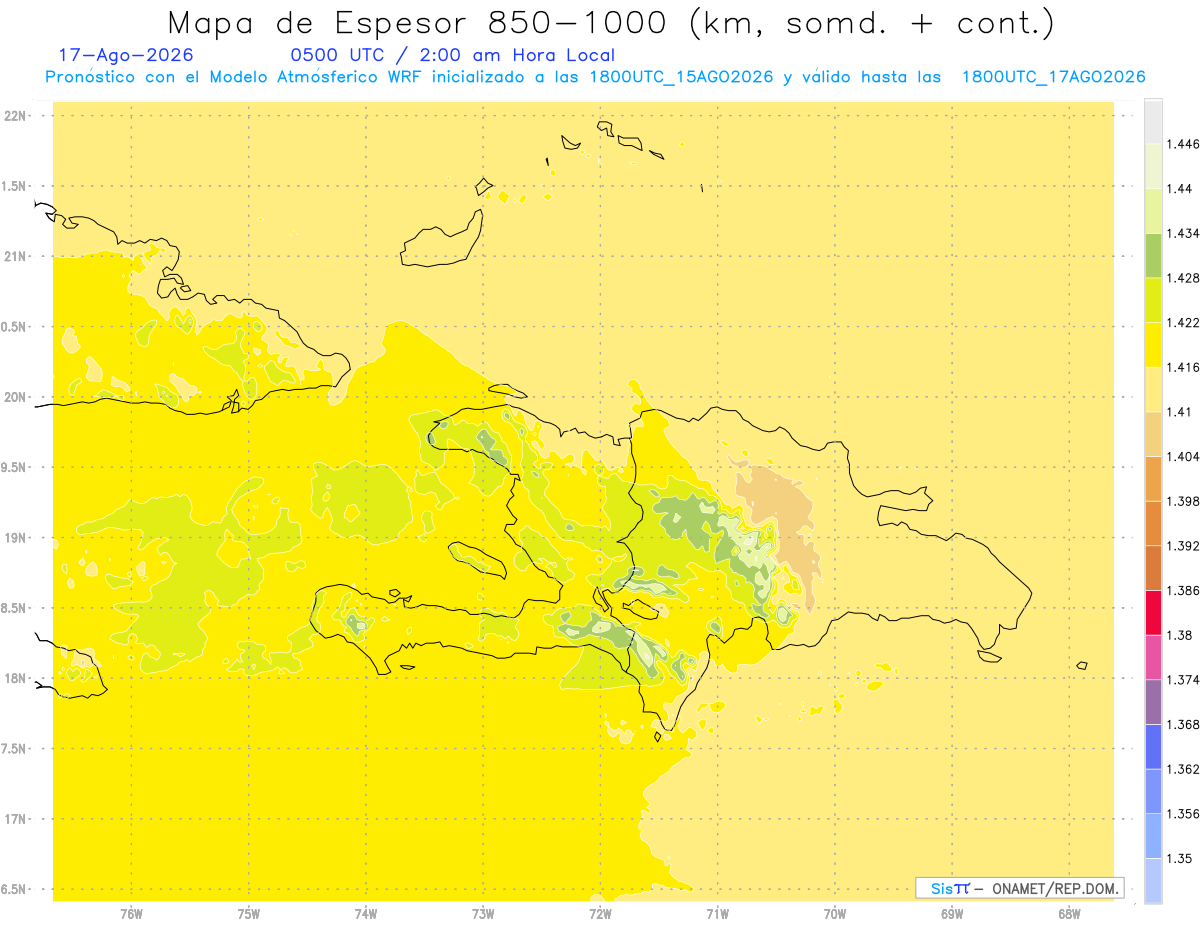Pick the dark green colorbar segment between 1.428 and 1.434
This screenshot has width=1200, height=927.
point(1153,256)
